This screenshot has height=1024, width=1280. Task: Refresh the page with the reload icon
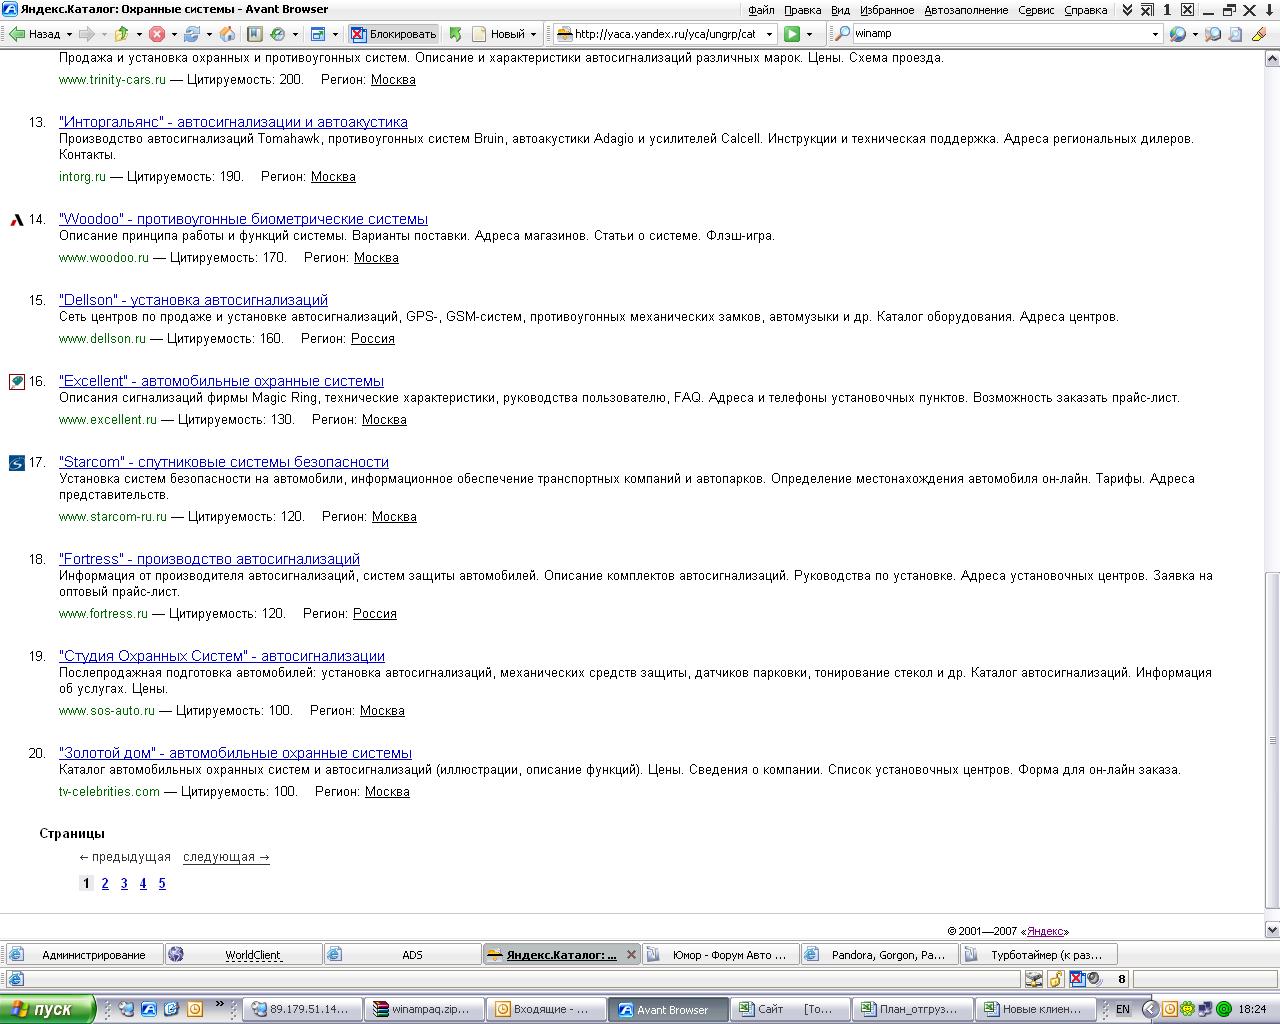point(192,33)
